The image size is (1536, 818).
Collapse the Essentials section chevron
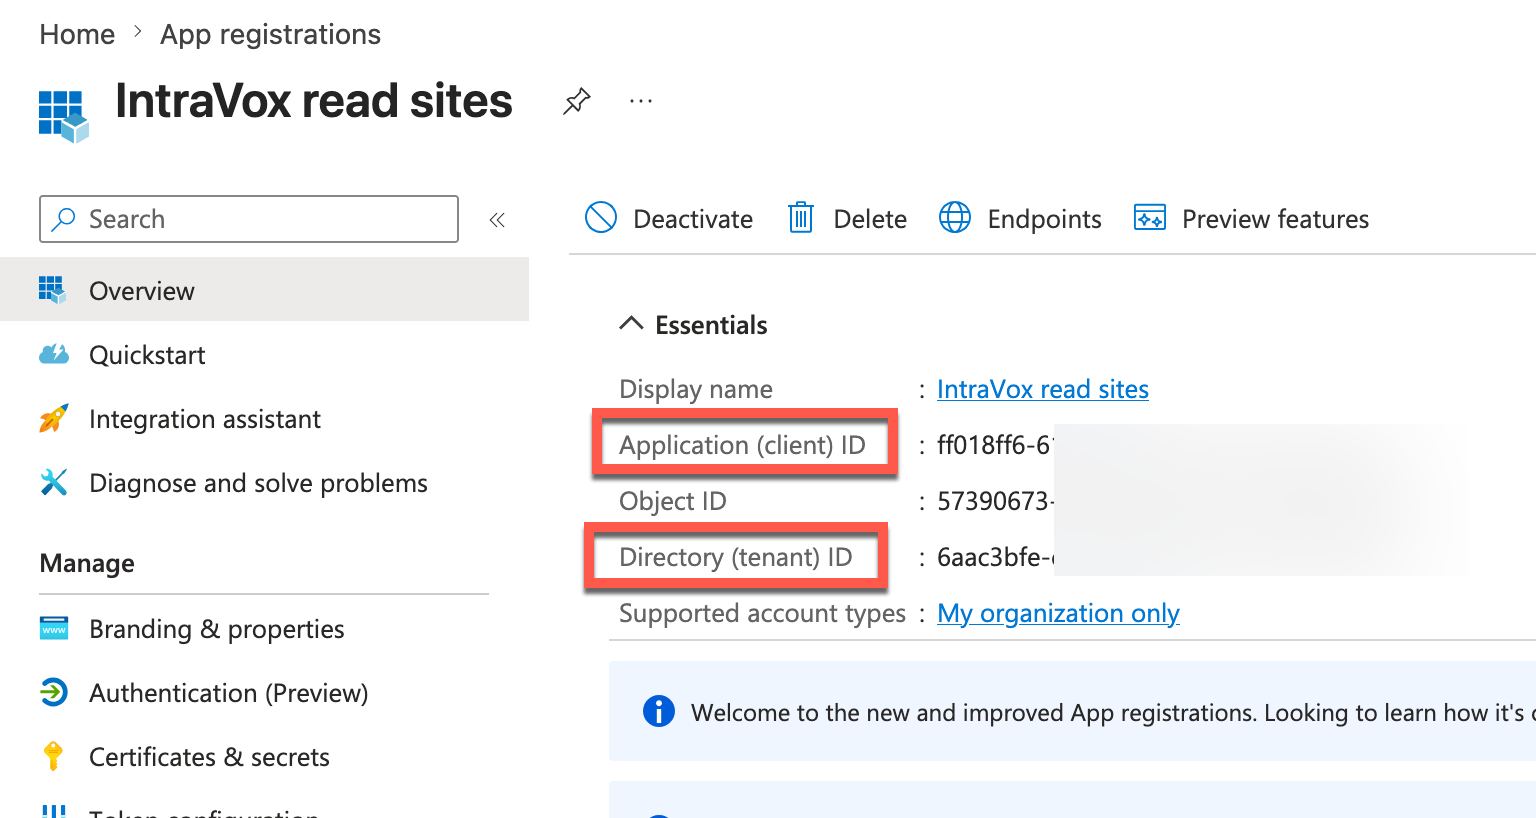click(631, 324)
